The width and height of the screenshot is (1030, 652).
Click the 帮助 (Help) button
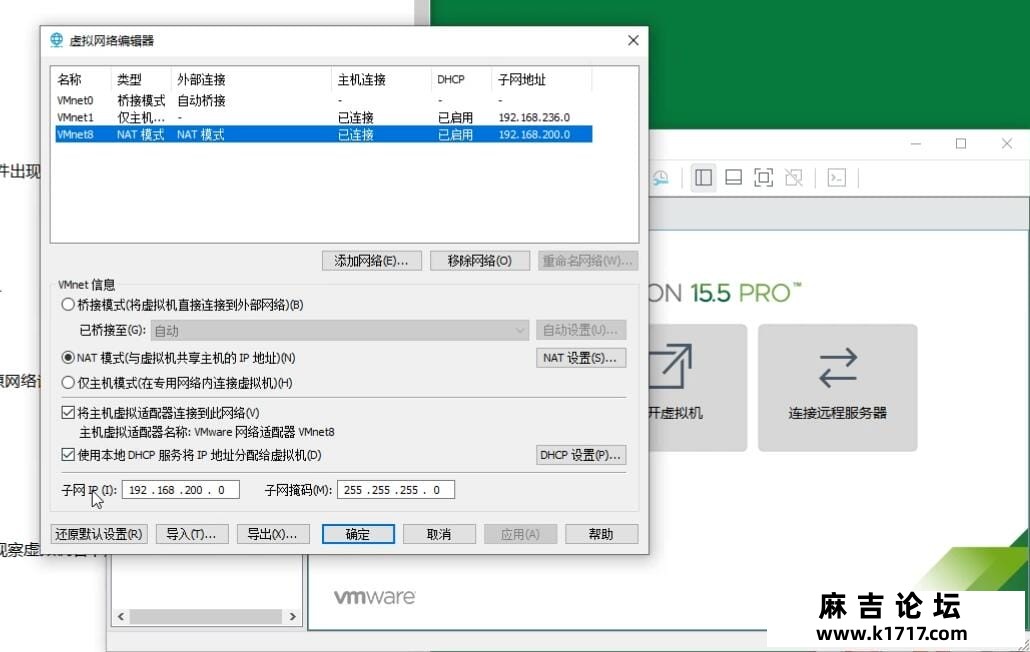pyautogui.click(x=601, y=534)
